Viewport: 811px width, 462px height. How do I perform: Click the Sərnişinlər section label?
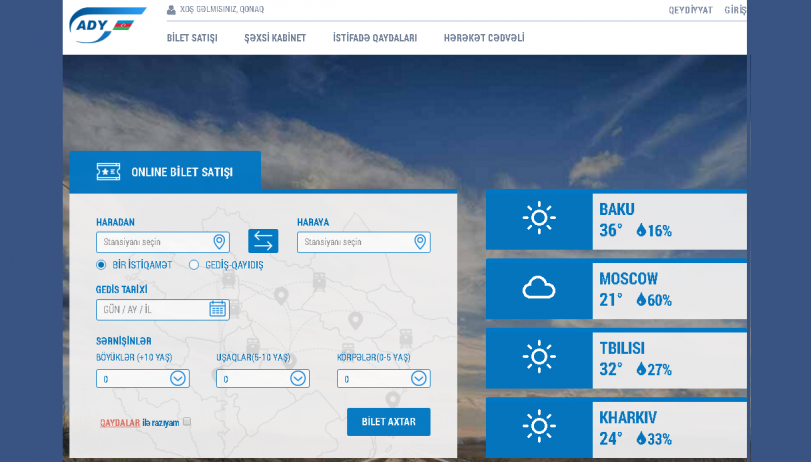click(124, 341)
